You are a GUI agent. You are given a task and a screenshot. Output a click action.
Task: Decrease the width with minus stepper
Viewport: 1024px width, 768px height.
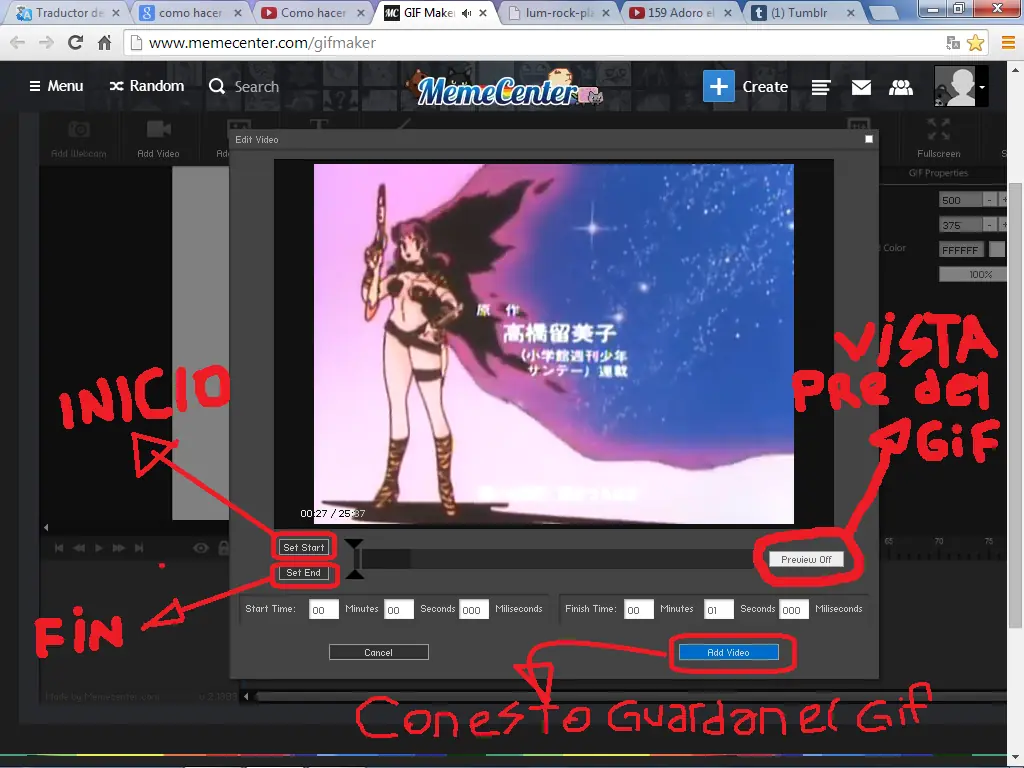click(x=990, y=200)
